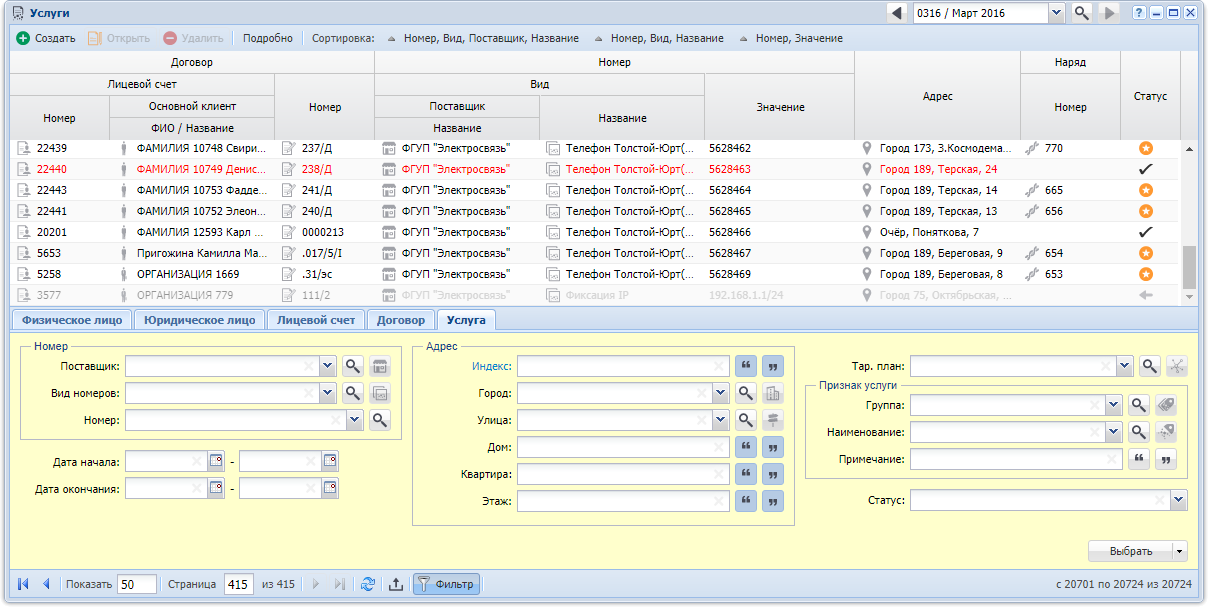
Task: Click the Выбрать button
Action: click(x=1130, y=551)
